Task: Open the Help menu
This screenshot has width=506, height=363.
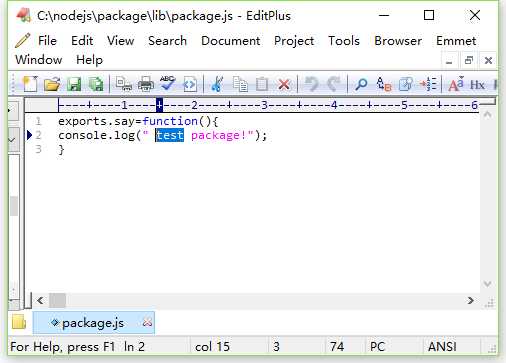Action: click(x=89, y=60)
